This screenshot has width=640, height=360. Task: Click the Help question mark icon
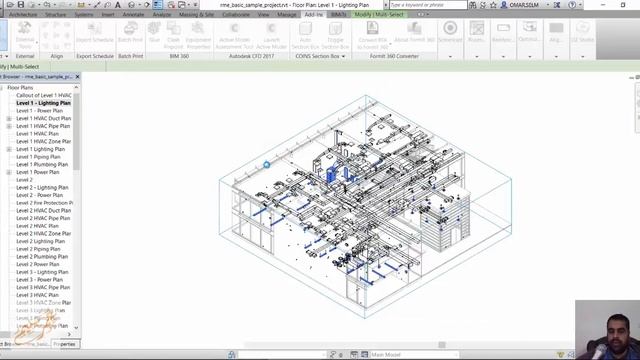click(x=572, y=5)
